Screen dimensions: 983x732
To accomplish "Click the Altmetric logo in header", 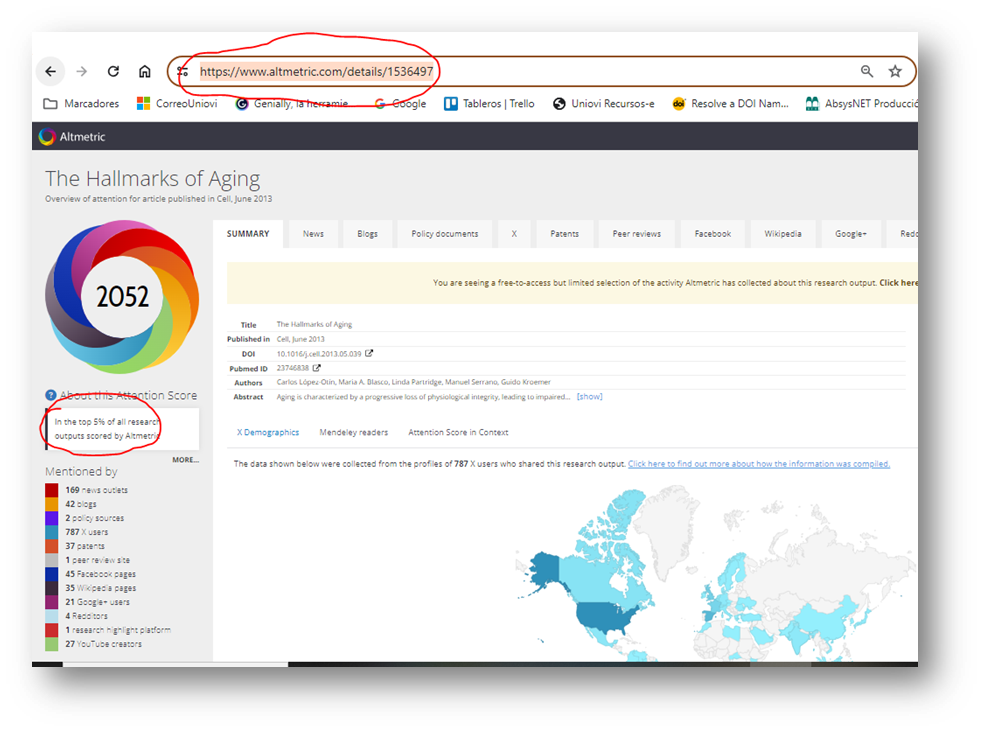I will tap(71, 137).
